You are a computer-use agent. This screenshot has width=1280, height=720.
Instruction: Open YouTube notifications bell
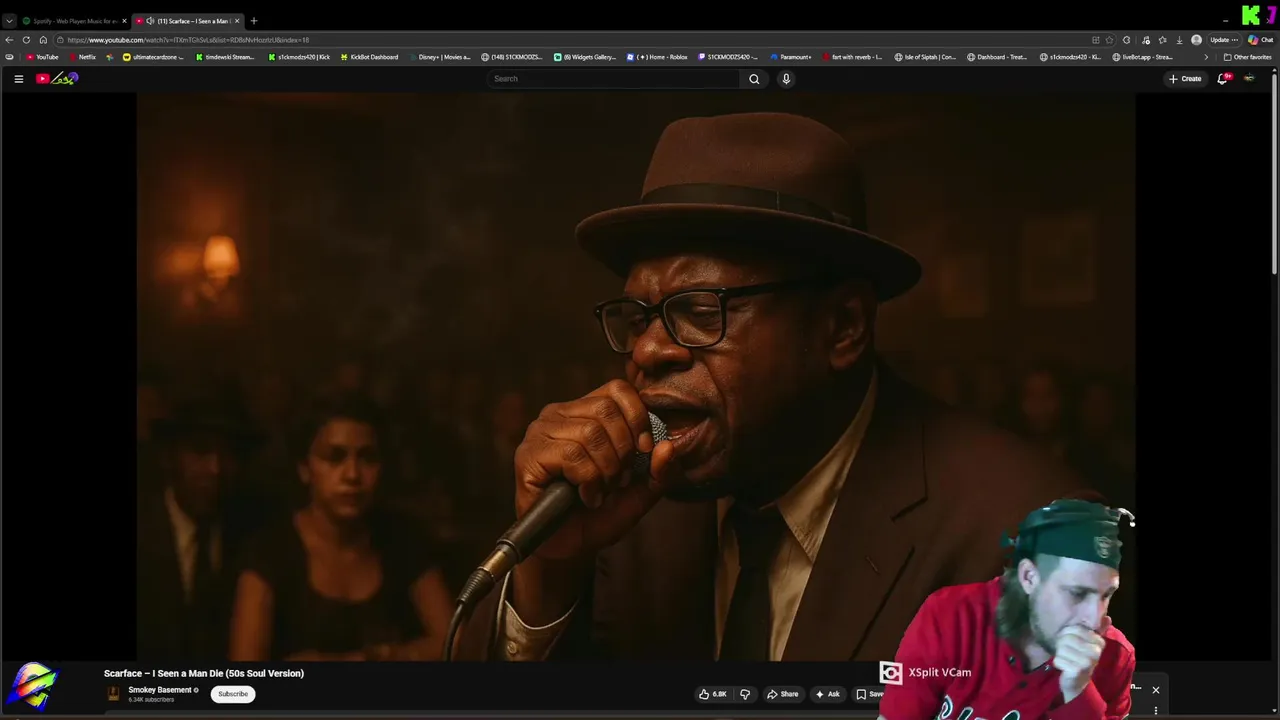tap(1222, 79)
